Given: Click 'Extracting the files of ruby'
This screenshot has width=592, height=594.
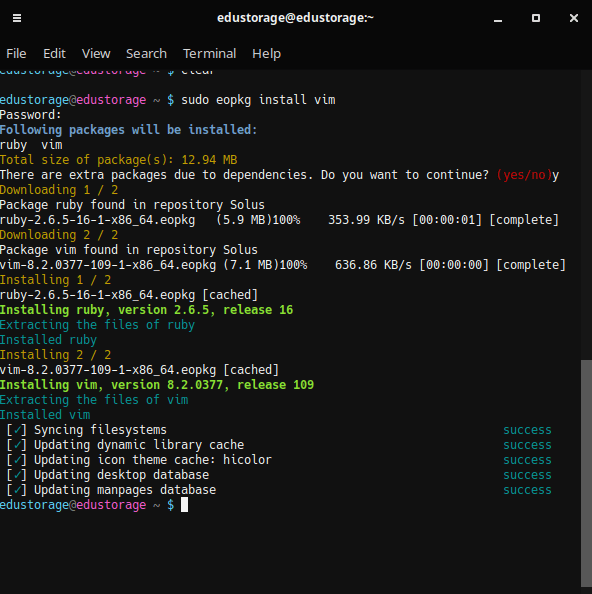Looking at the screenshot, I should point(97,325).
